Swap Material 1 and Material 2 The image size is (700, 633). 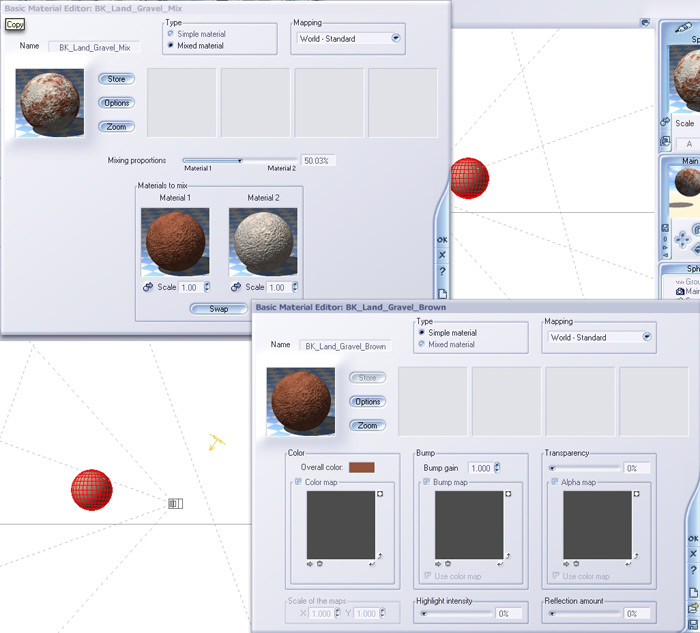219,309
